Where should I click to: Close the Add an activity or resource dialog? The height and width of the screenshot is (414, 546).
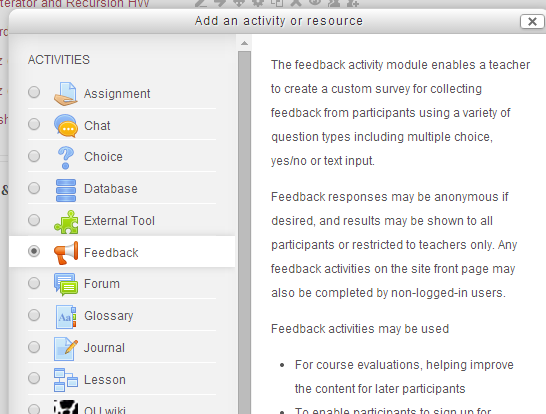[532, 22]
